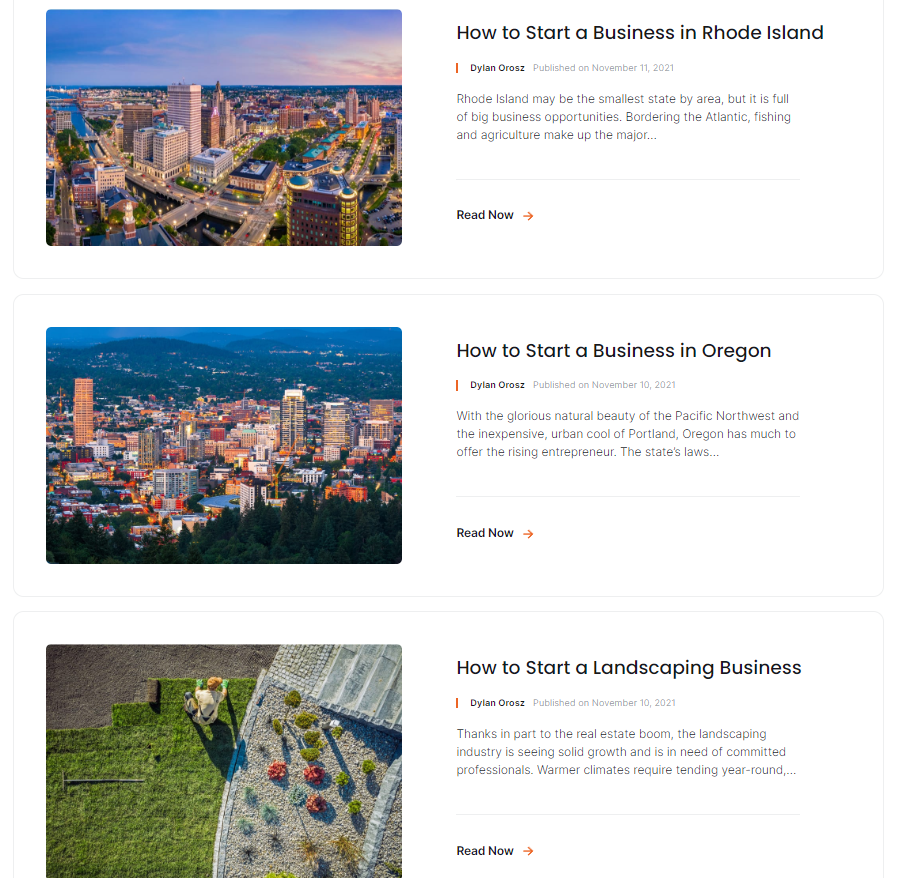Open 'How to Start a Business in Oregon' title
The width and height of the screenshot is (910, 878).
613,351
